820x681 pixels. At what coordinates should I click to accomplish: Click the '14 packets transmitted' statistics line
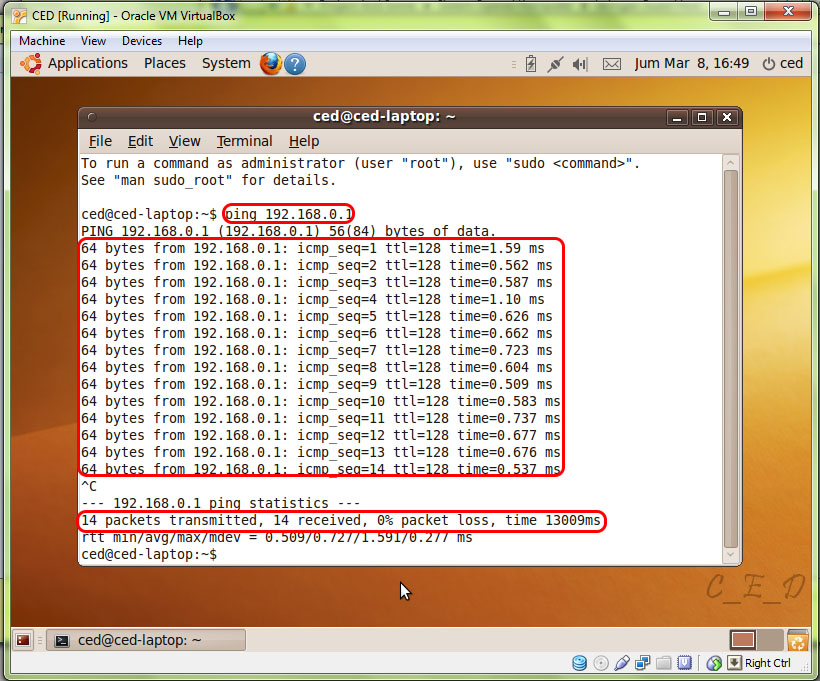point(341,520)
